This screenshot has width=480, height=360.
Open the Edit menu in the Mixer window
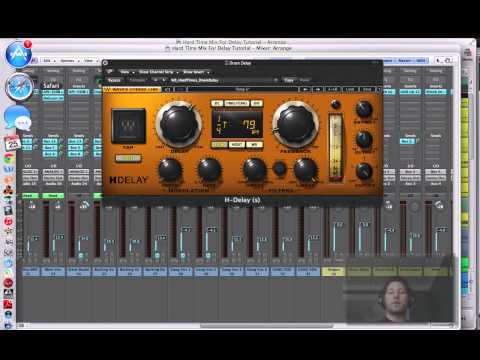48,61
